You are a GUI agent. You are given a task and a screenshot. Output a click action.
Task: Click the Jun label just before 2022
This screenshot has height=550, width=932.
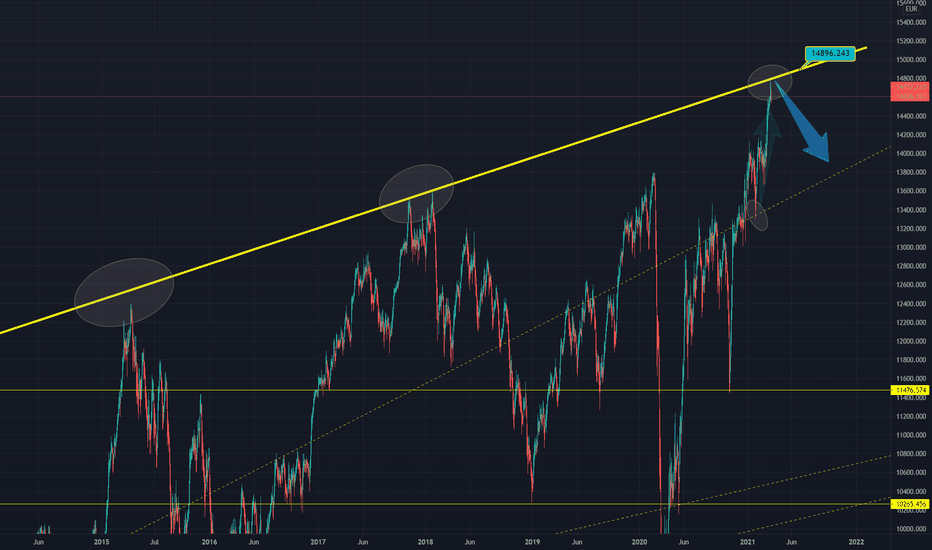tap(792, 542)
